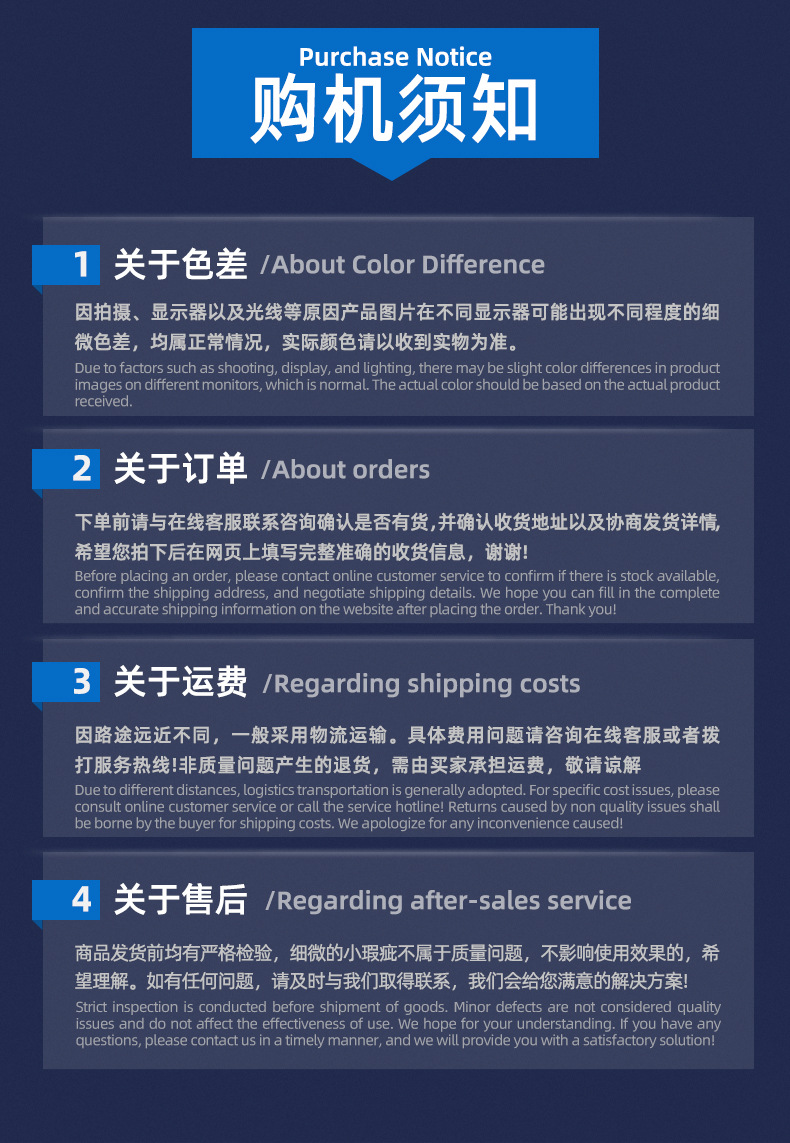Click the Regarding after-sales service label
Screen dimensions: 790x1143
pos(448,901)
